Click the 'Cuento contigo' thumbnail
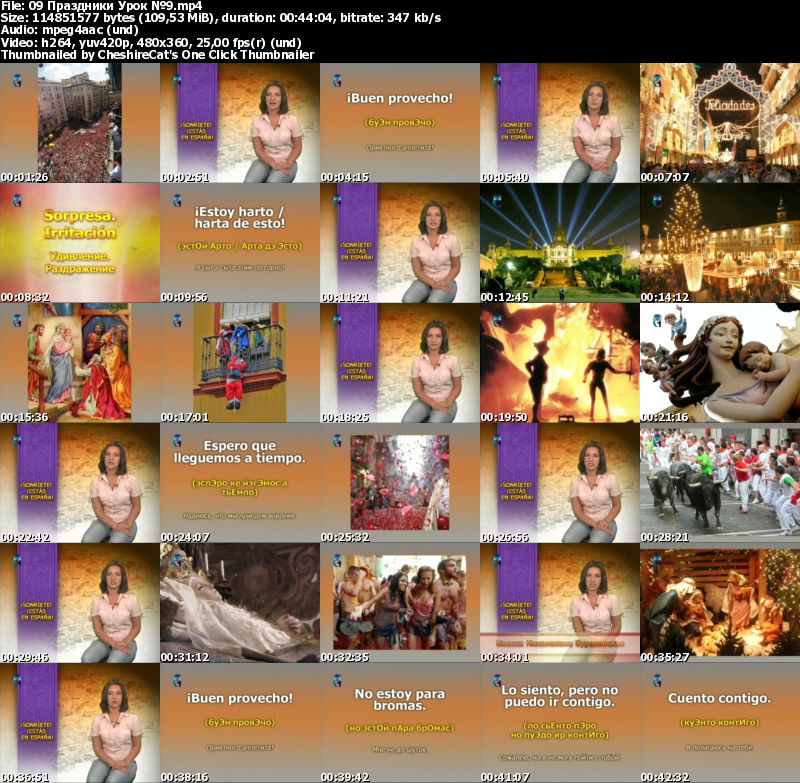 (x=719, y=723)
